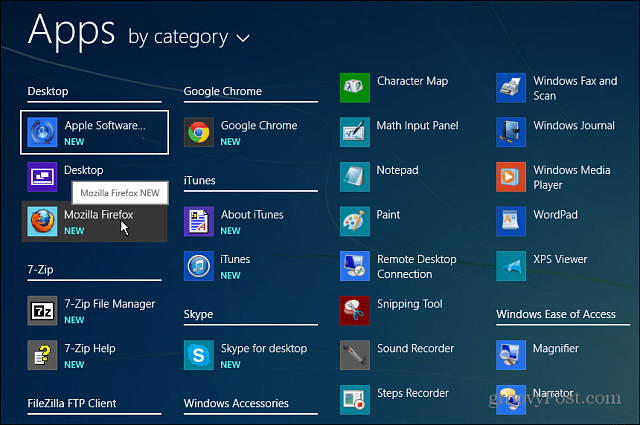Click the Desktop tile icon
640x425 pixels.
click(42, 177)
